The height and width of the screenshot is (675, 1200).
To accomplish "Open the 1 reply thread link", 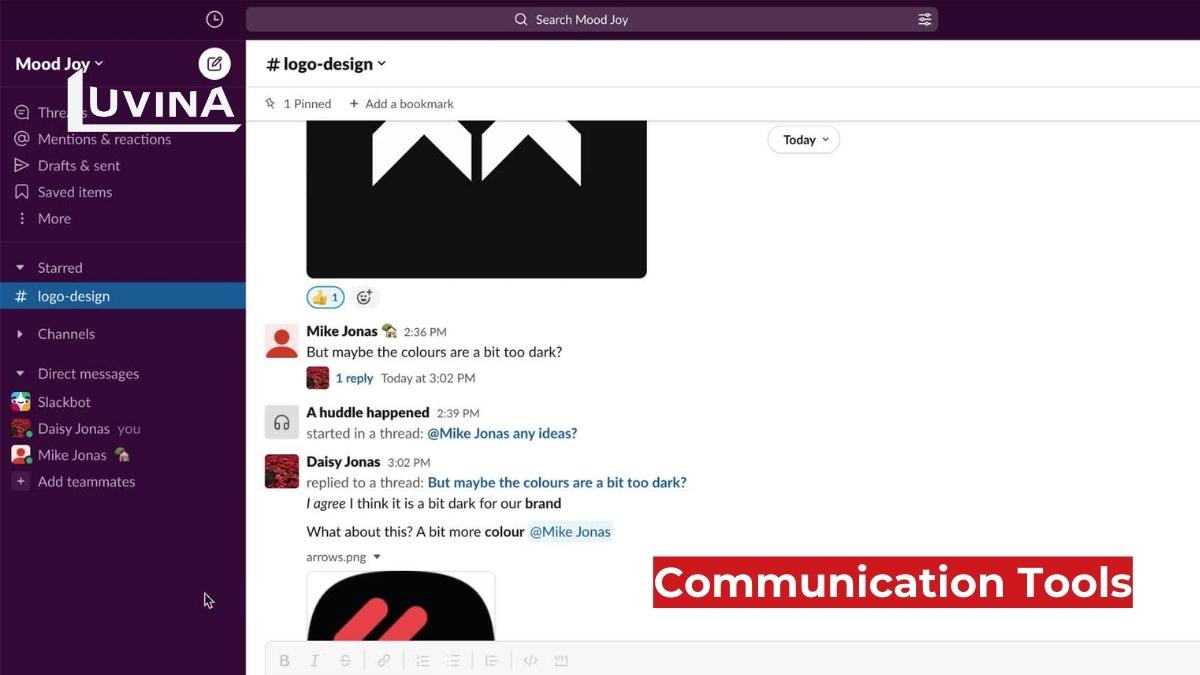I will click(354, 378).
